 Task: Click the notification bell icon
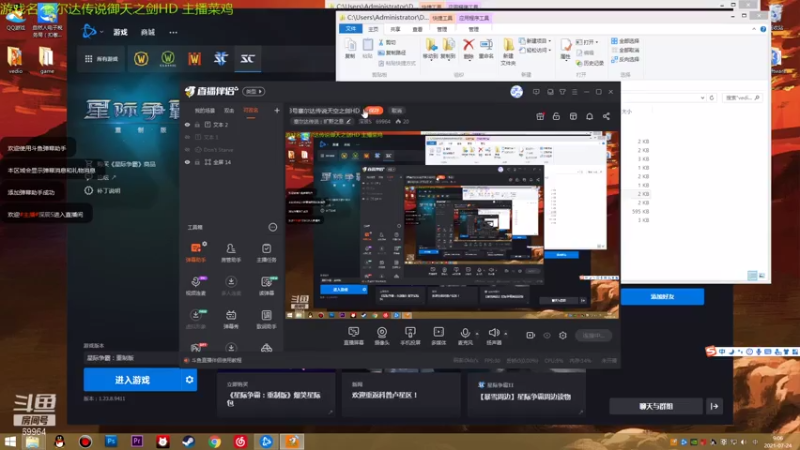(589, 116)
